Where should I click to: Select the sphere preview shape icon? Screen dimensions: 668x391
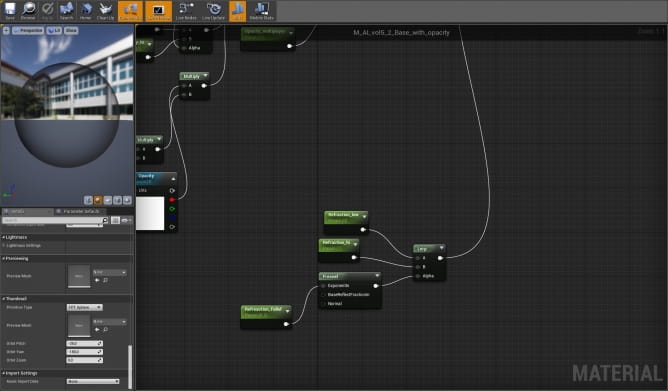click(98, 200)
